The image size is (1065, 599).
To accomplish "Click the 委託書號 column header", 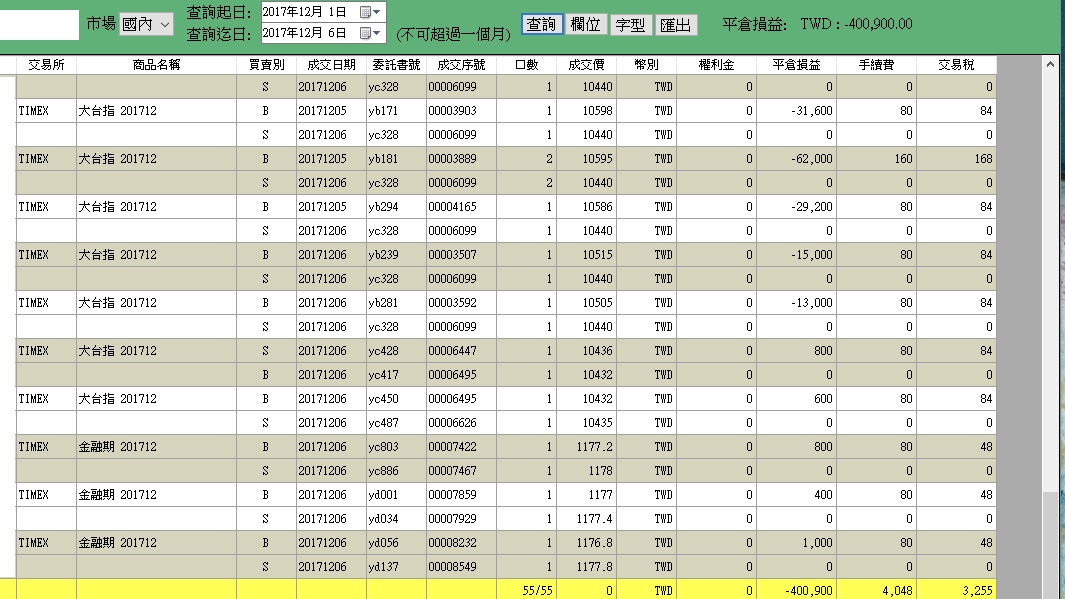I will [396, 65].
